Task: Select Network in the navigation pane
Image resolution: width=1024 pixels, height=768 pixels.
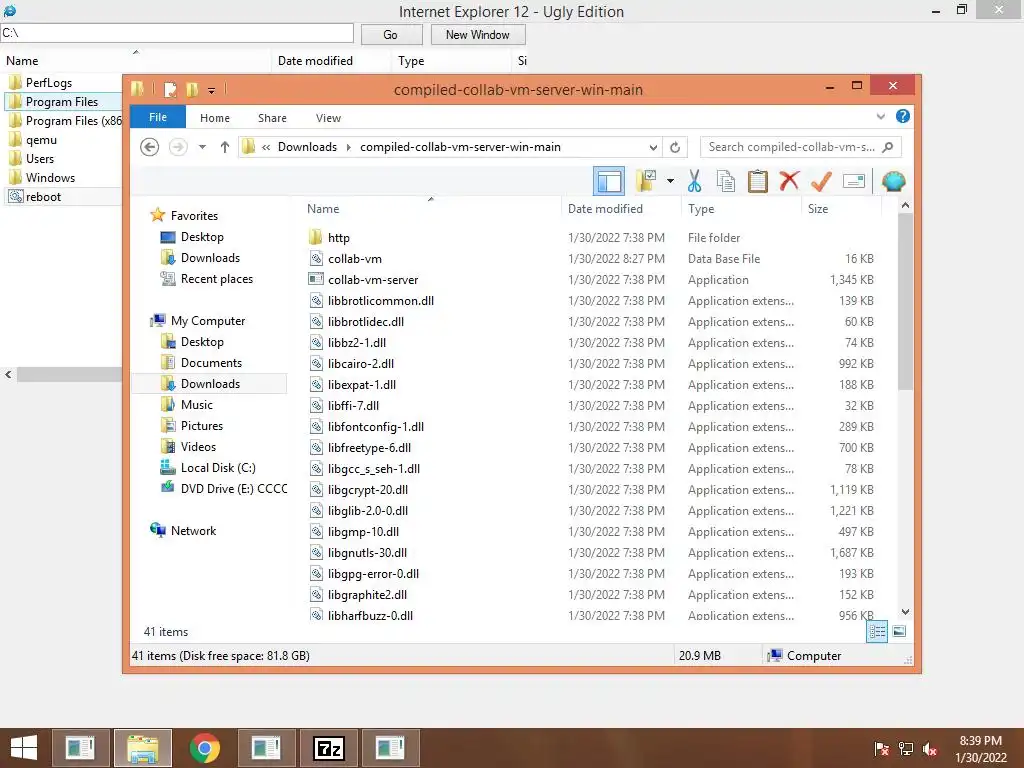Action: coord(193,531)
